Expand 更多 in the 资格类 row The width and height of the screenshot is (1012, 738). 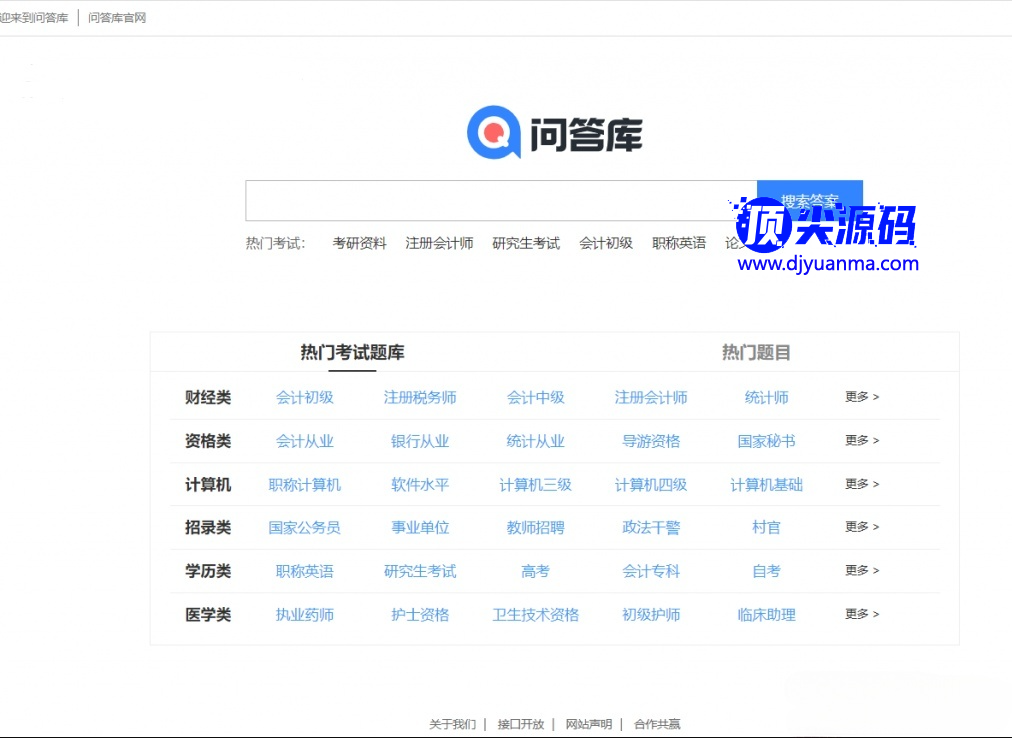tap(861, 440)
